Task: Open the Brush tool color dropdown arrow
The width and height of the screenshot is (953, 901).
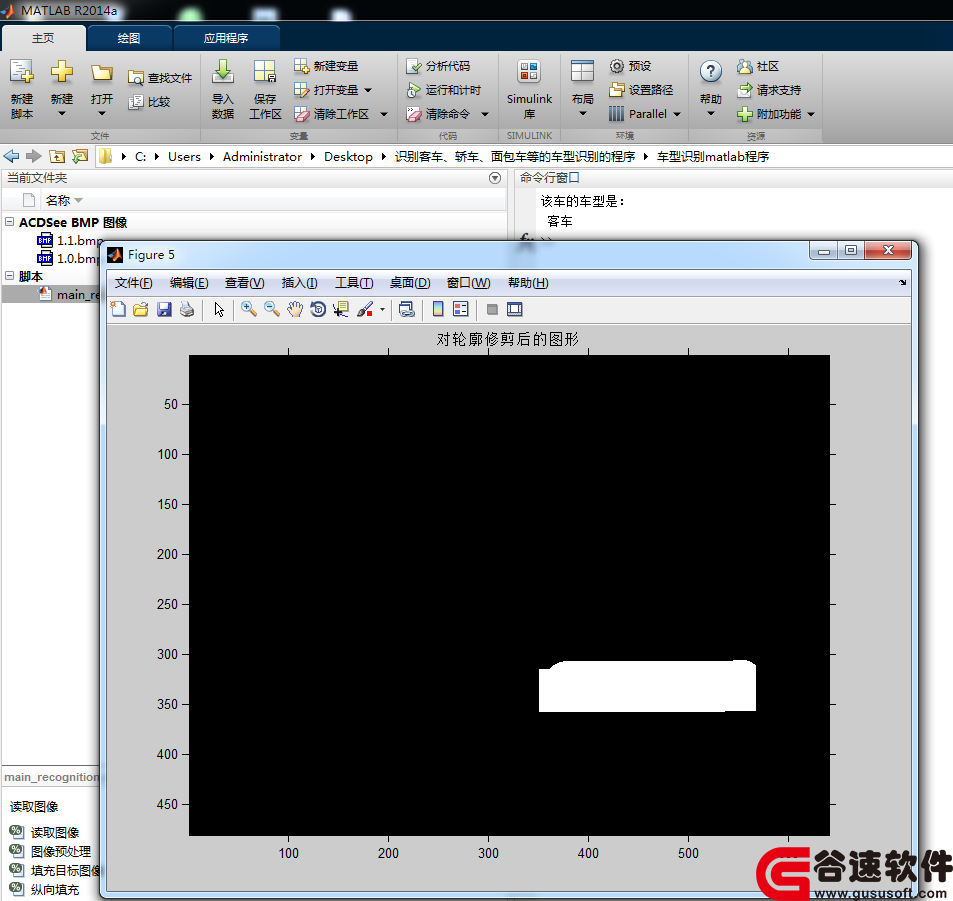Action: pyautogui.click(x=382, y=309)
